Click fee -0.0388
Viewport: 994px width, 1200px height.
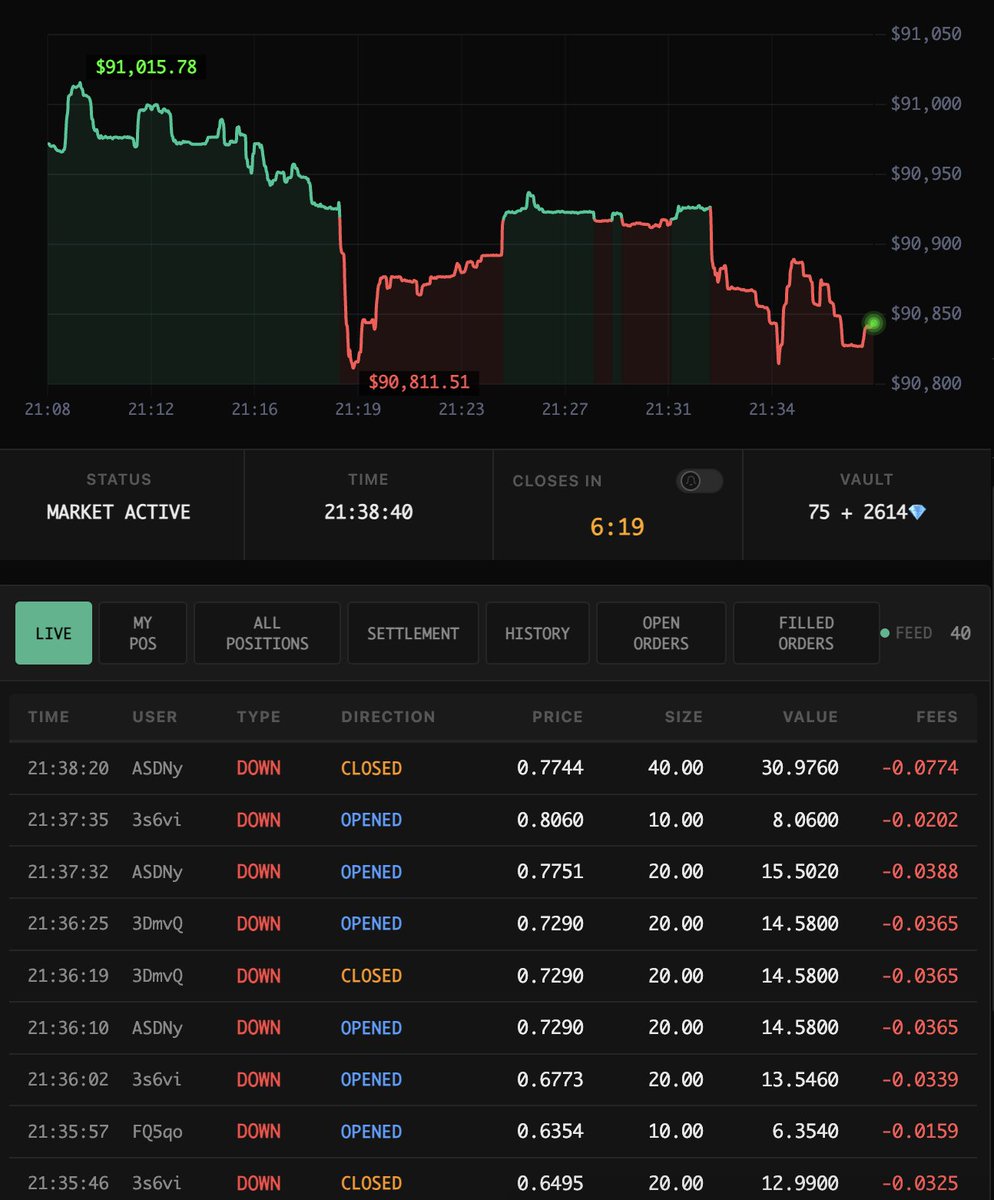click(920, 872)
